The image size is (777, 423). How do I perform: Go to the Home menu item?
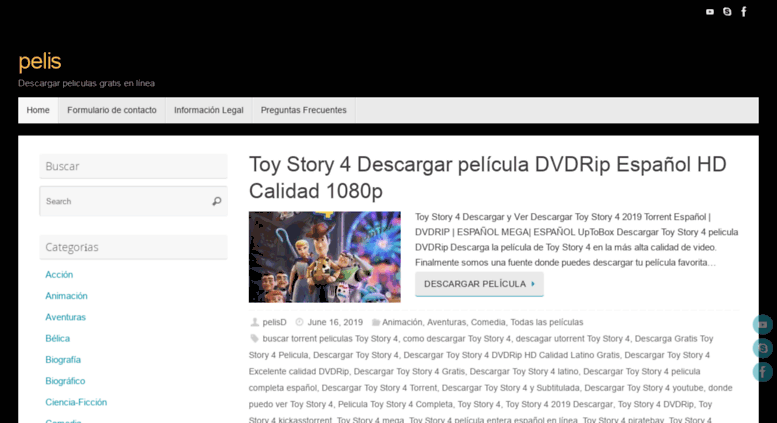point(38,110)
